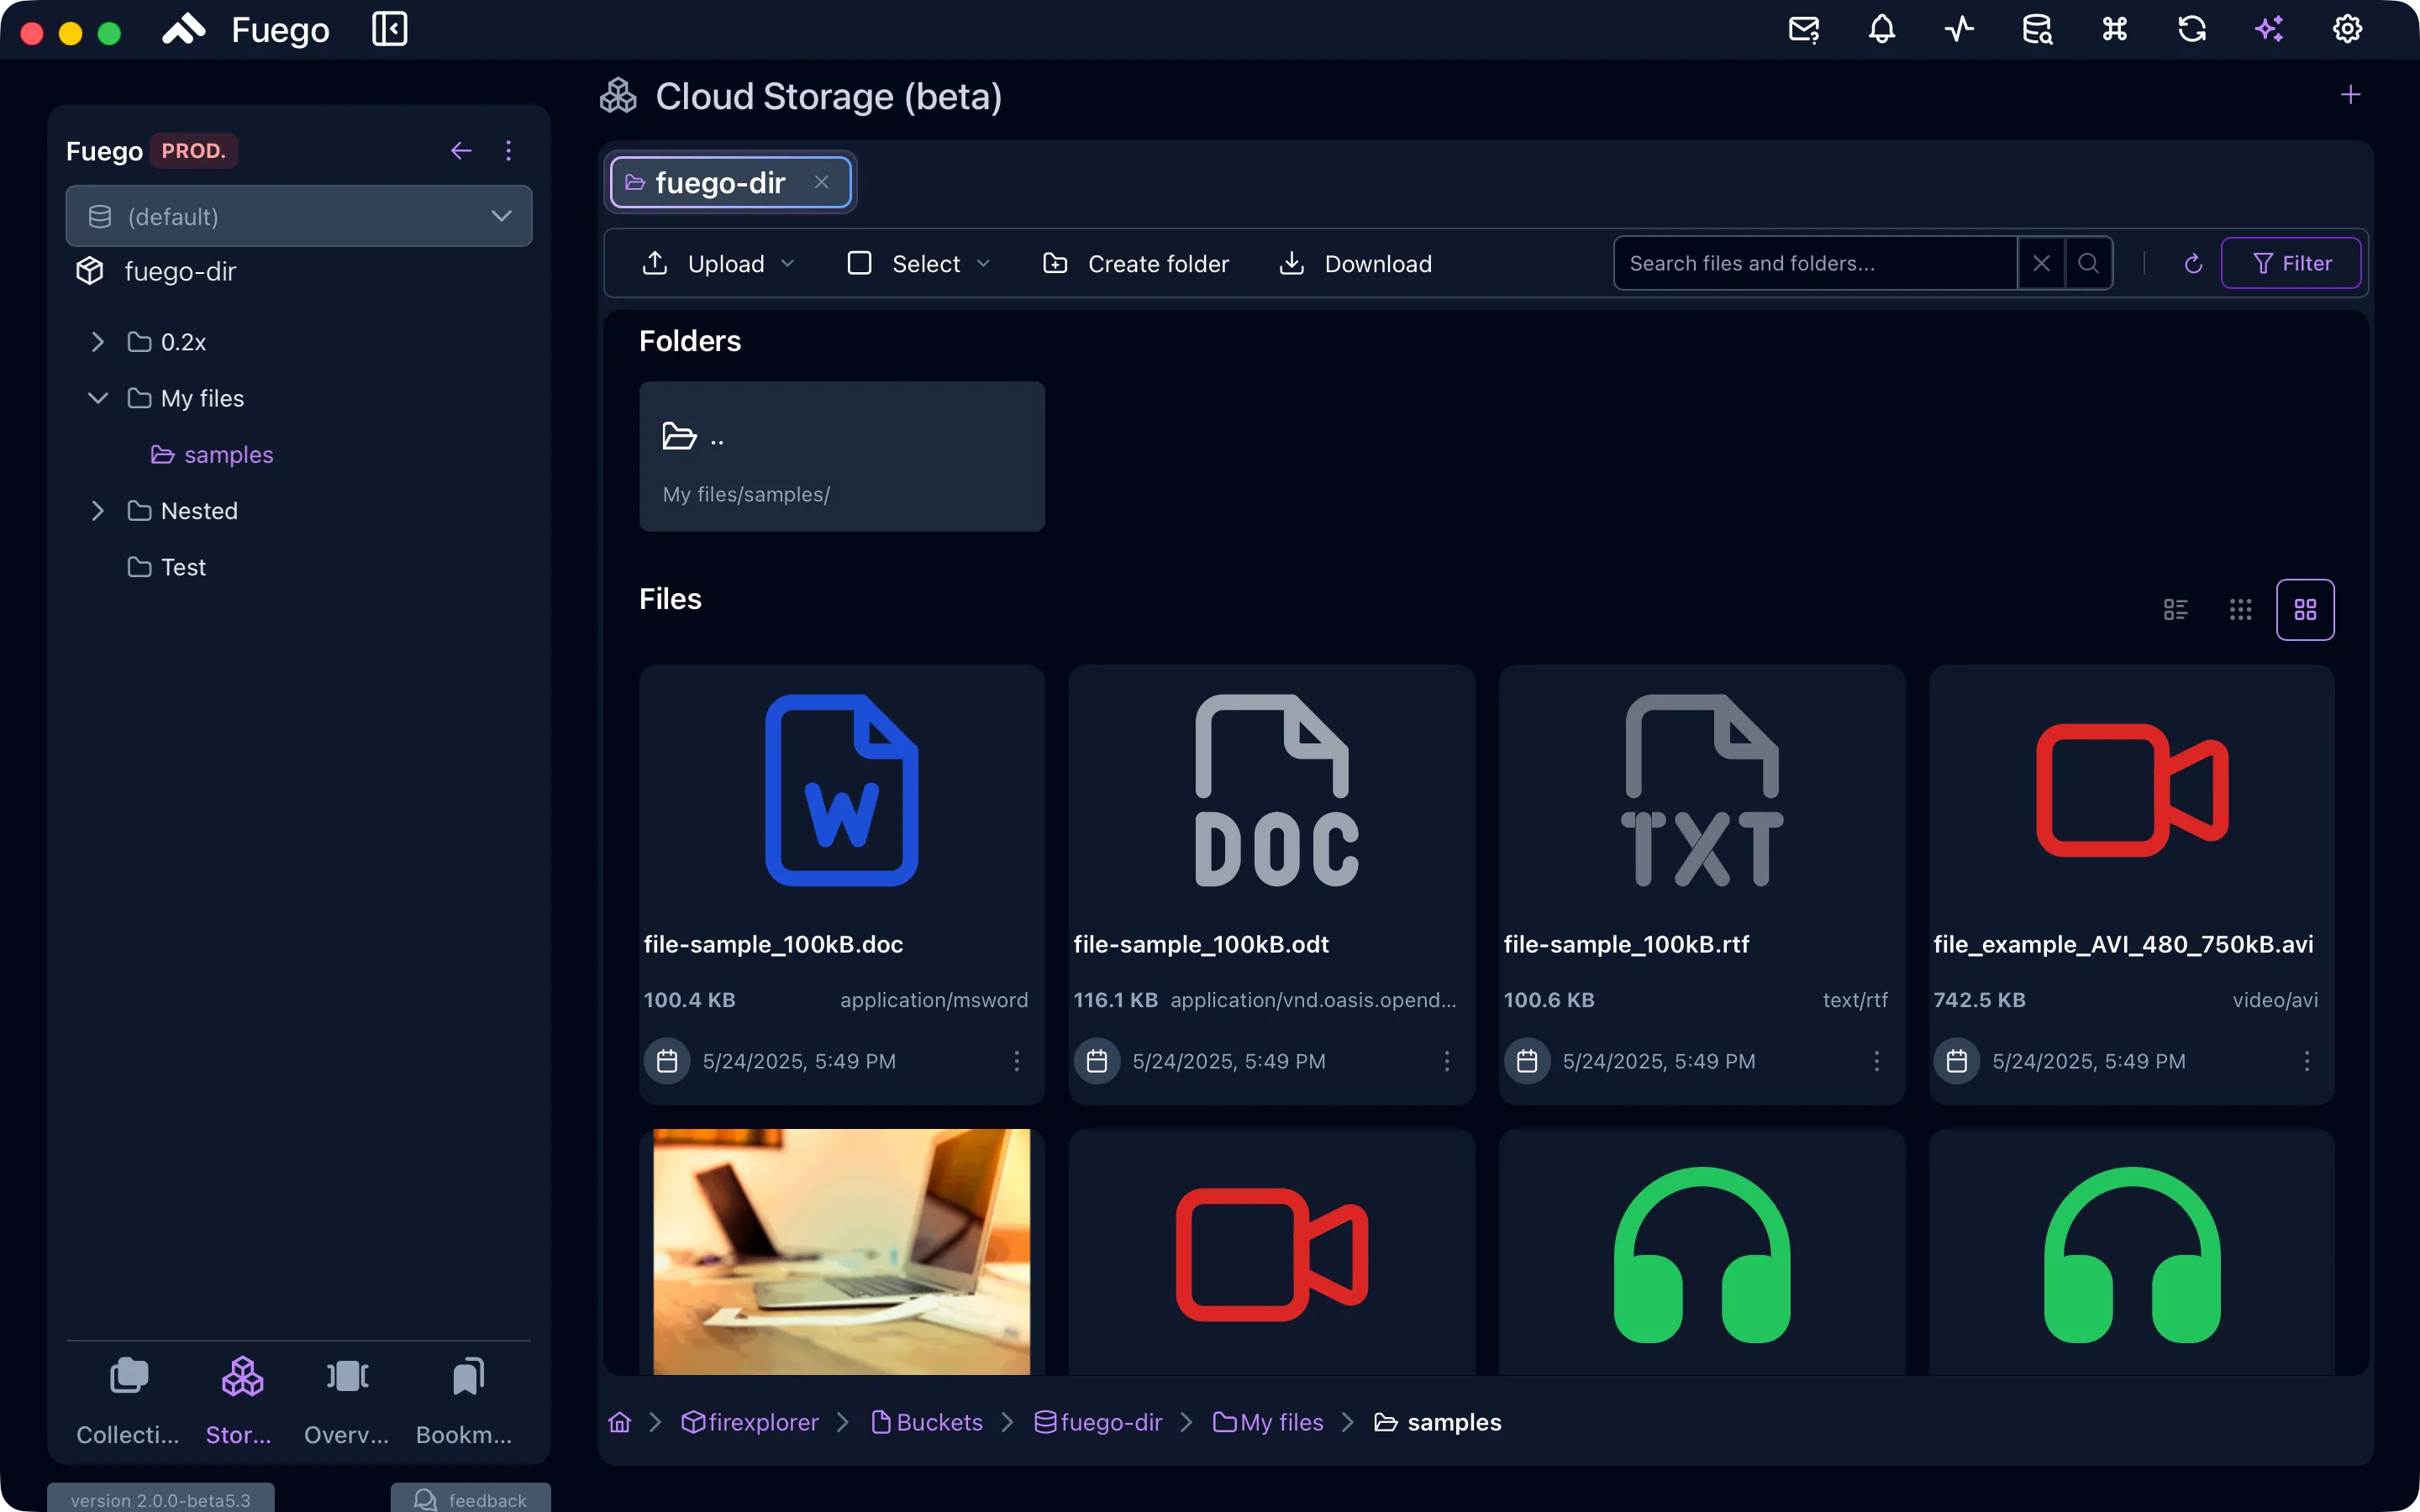Open the Upload dropdown
This screenshot has height=1512, width=2420.
pyautogui.click(x=718, y=263)
